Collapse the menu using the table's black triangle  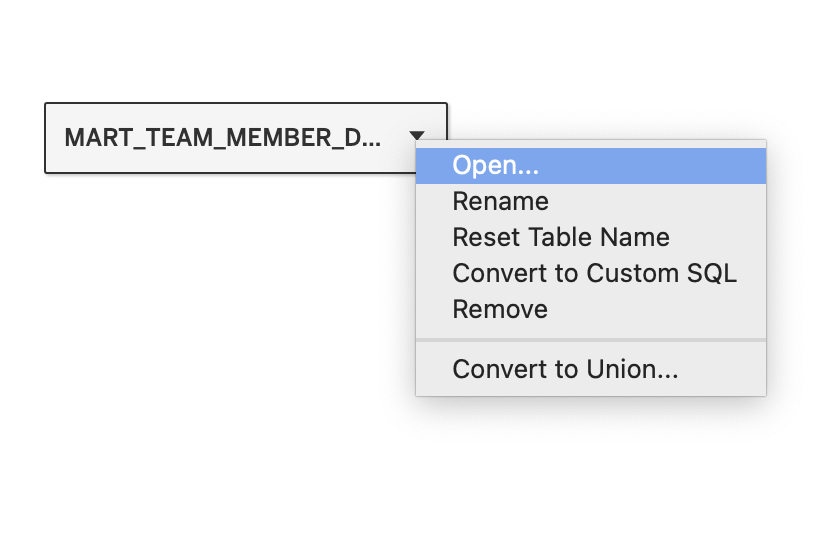pos(417,136)
